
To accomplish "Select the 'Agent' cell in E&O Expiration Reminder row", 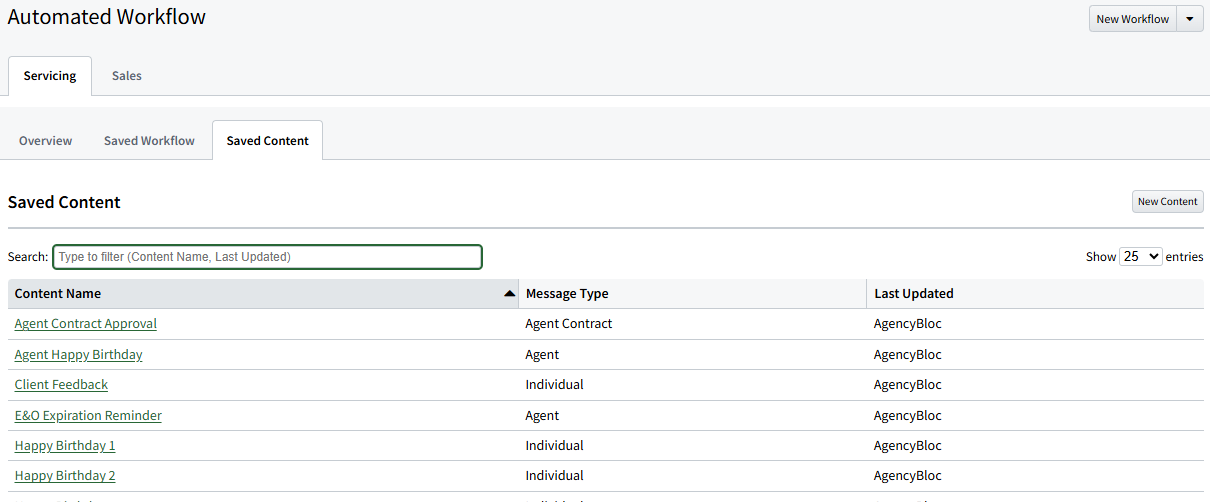I will tap(542, 416).
